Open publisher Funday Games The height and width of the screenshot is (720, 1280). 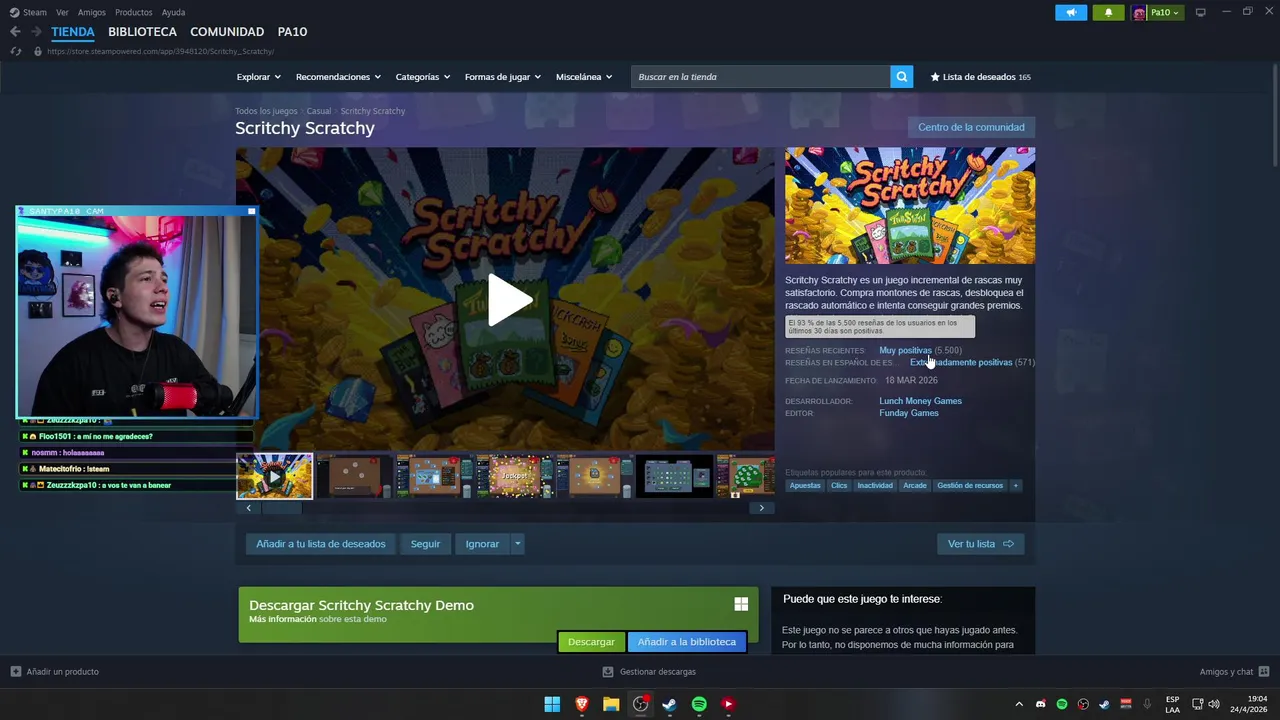(908, 413)
